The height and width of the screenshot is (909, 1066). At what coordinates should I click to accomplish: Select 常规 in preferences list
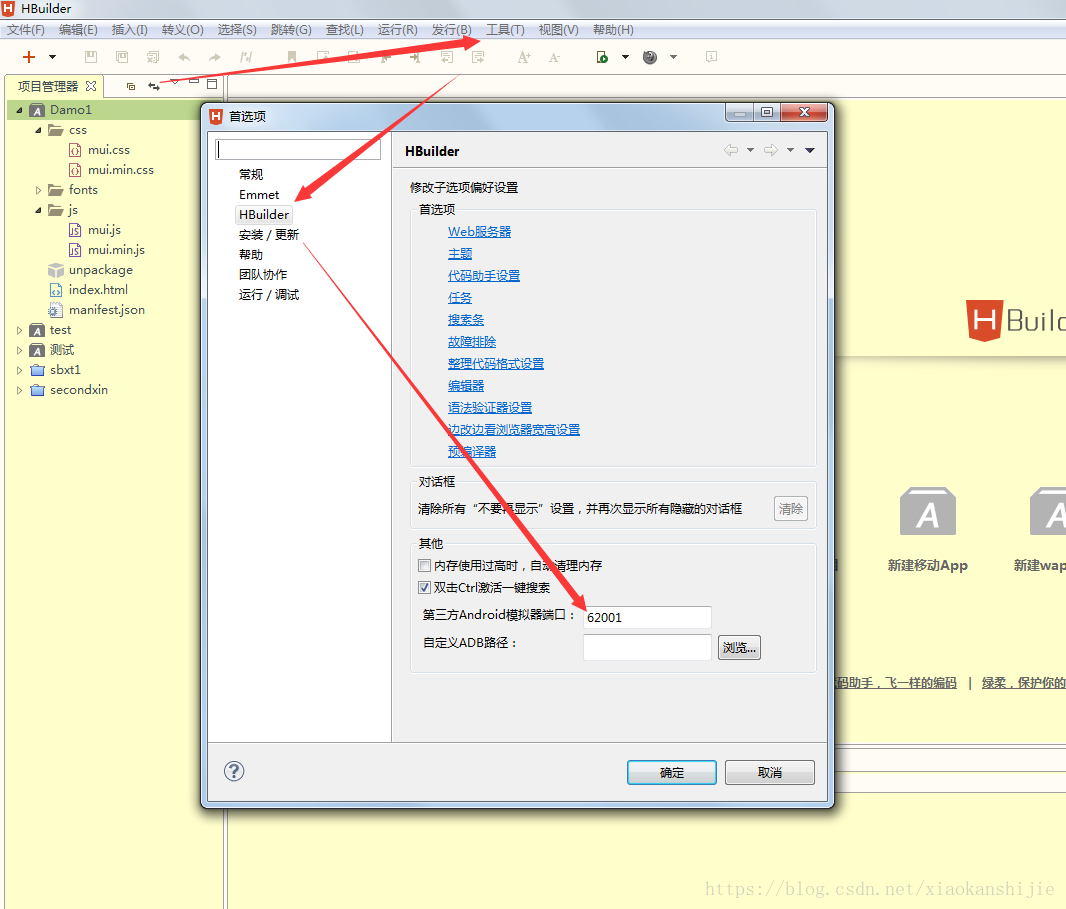(x=251, y=175)
